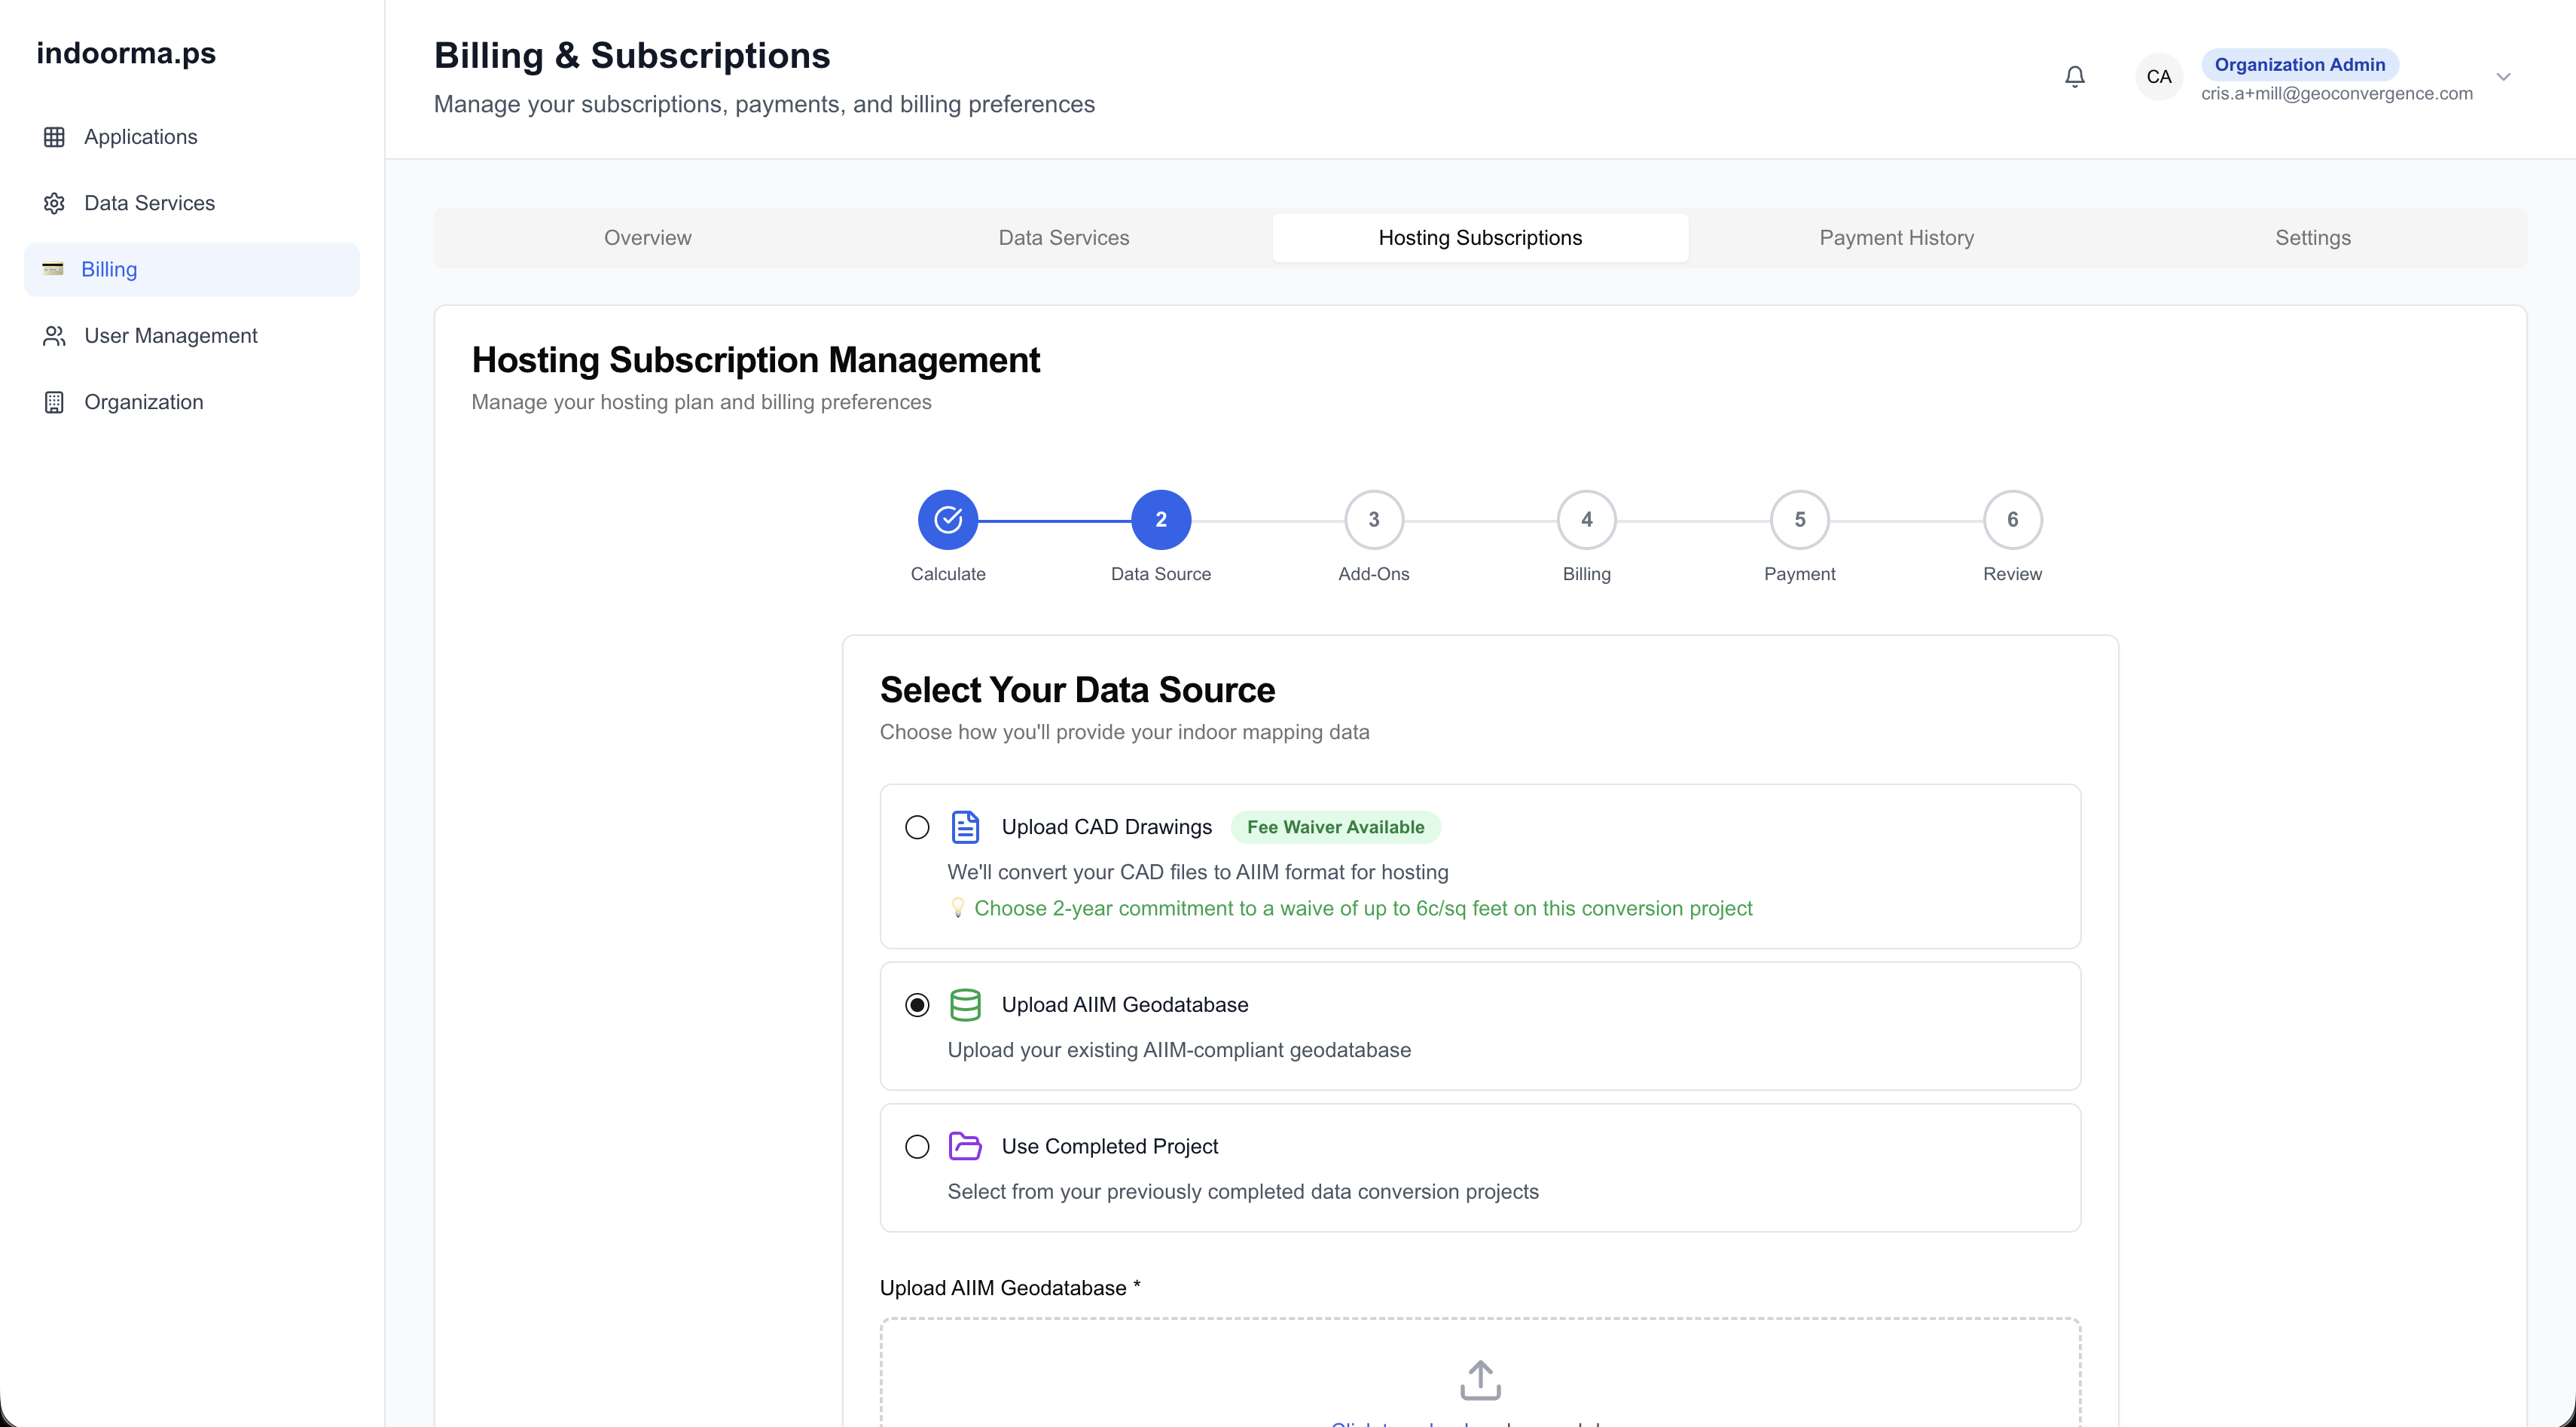
Task: Click the User Management people icon
Action: click(54, 336)
